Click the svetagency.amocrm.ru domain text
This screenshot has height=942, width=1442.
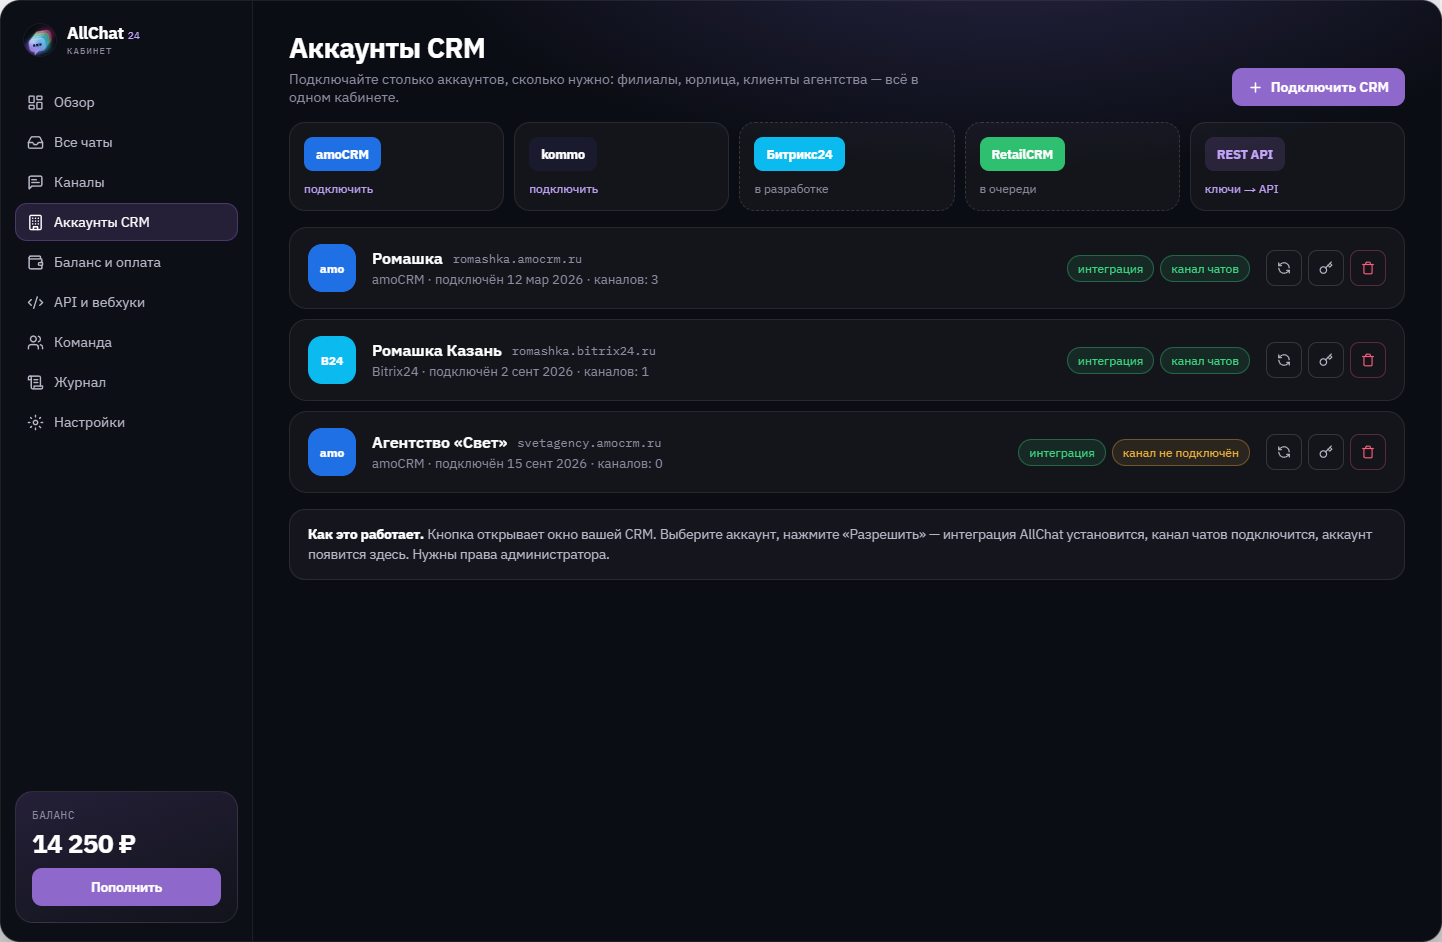[589, 443]
